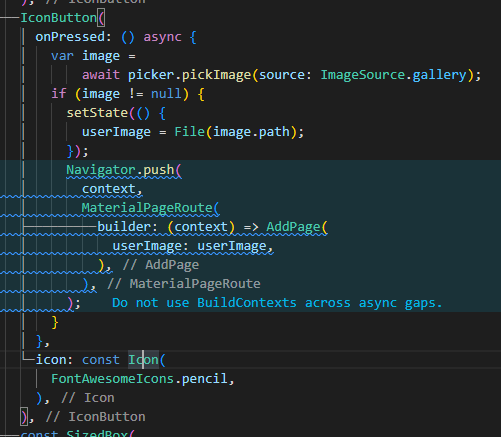Click 'Navigator.push(' underlined warning
Screen dimensions: 501x437
click(124, 170)
